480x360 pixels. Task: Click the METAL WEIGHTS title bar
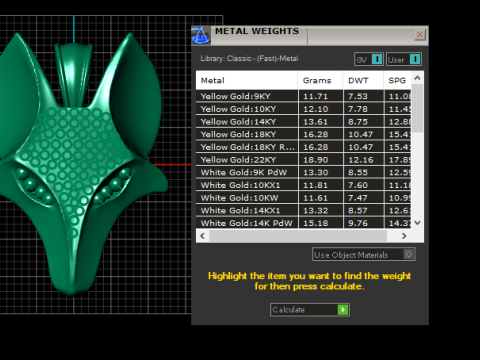tap(310, 35)
